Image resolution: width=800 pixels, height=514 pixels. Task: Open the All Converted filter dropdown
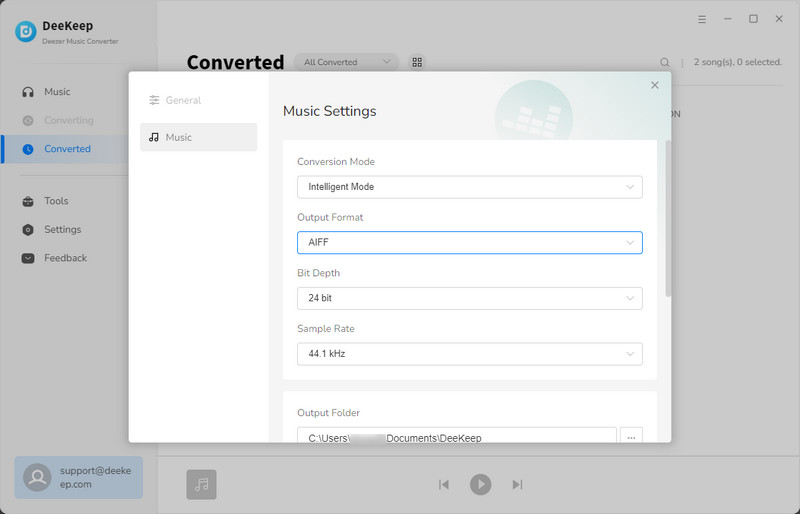coord(346,62)
